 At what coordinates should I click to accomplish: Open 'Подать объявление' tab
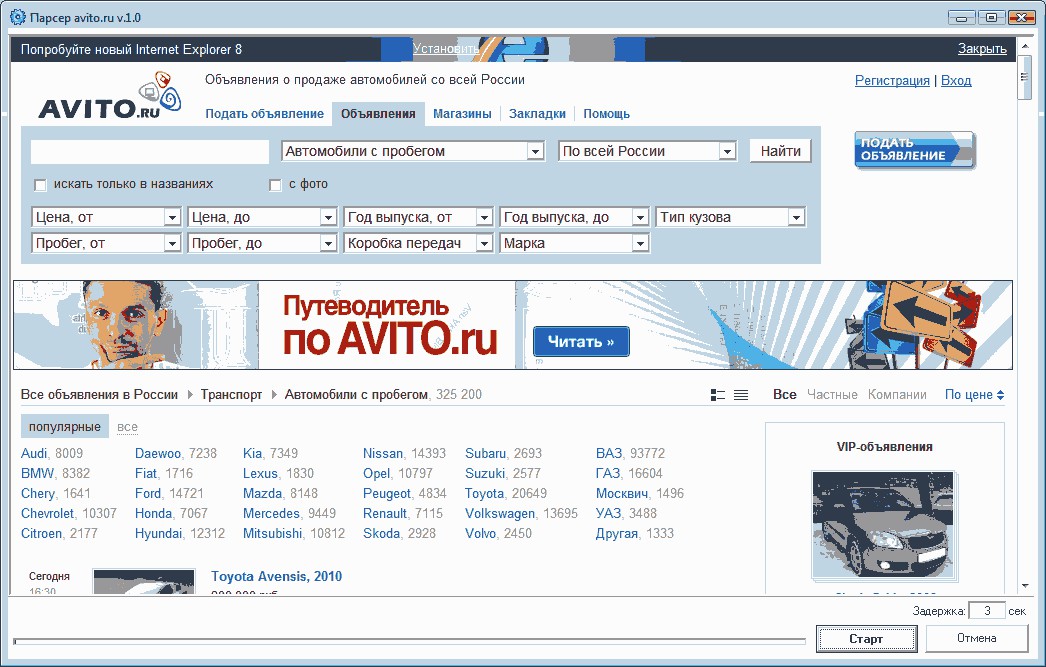point(264,114)
